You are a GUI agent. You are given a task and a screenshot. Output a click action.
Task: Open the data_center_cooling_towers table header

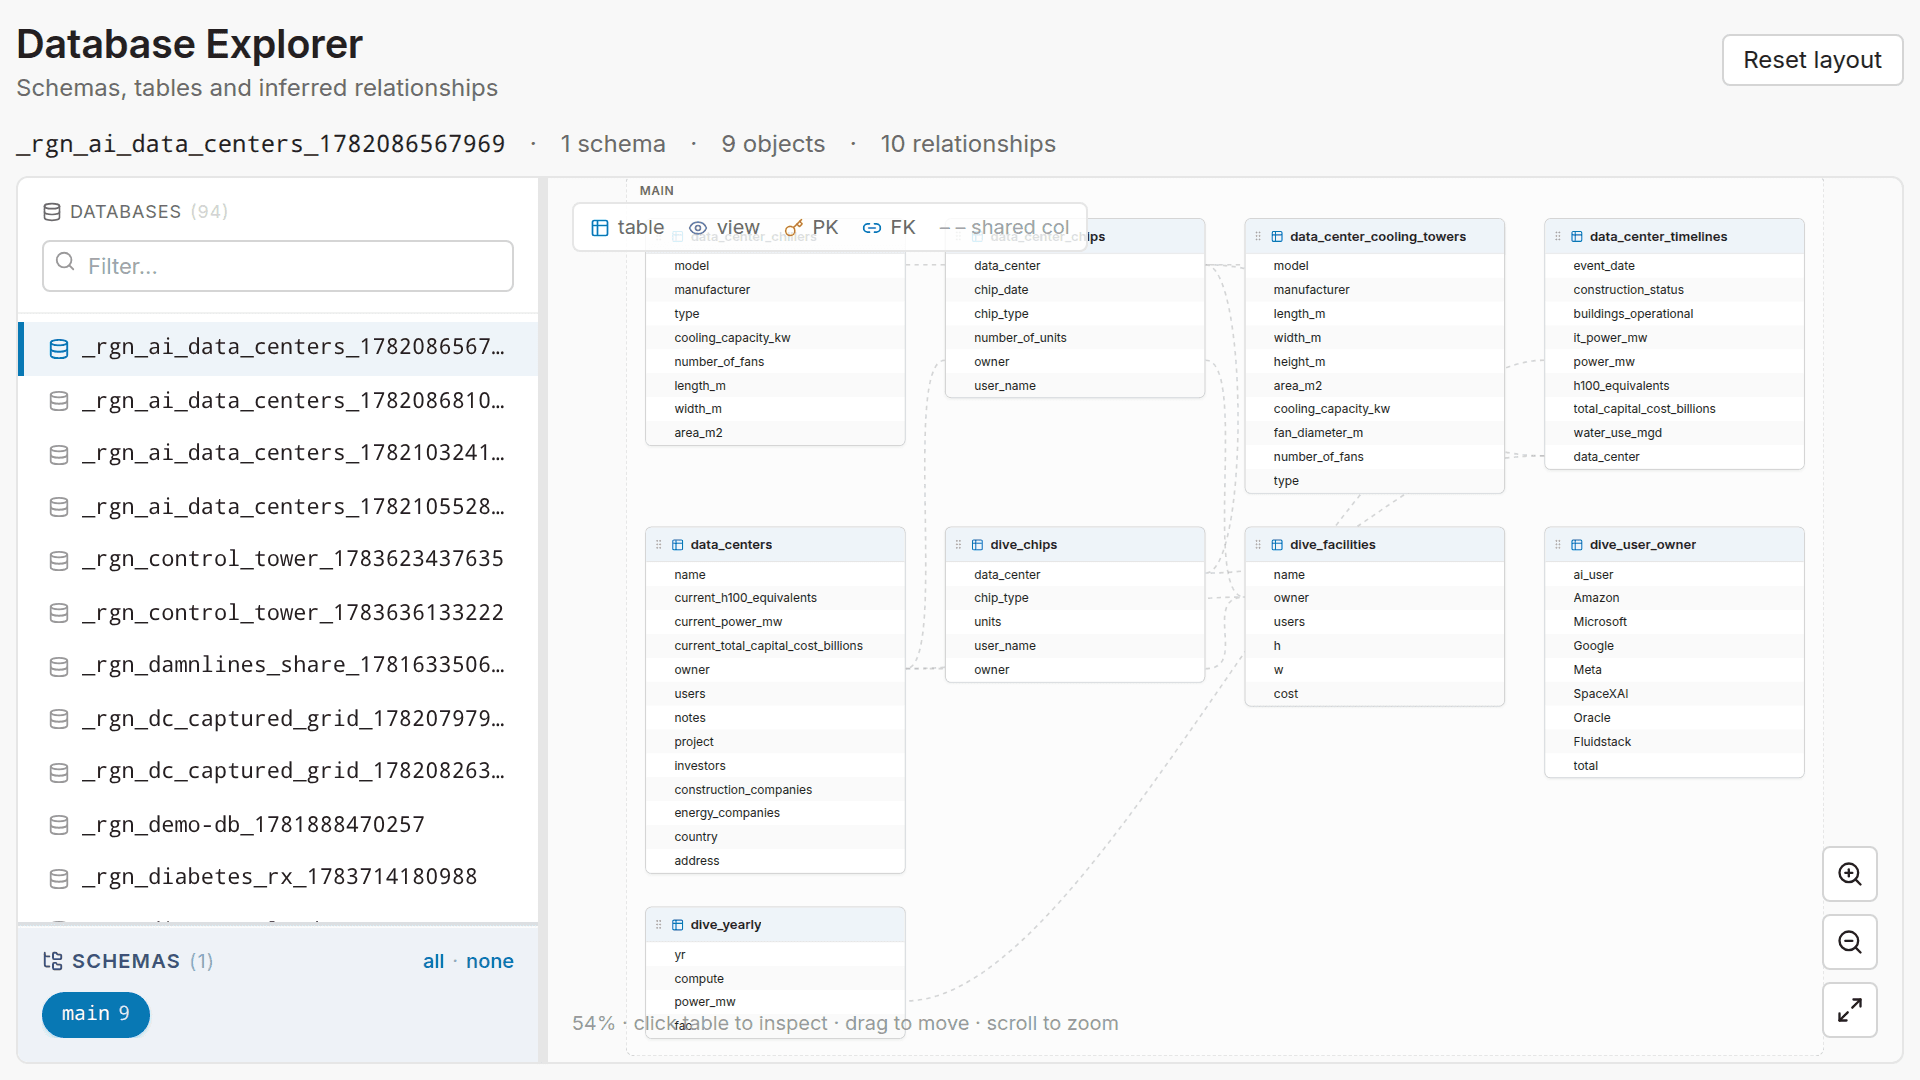(1374, 237)
